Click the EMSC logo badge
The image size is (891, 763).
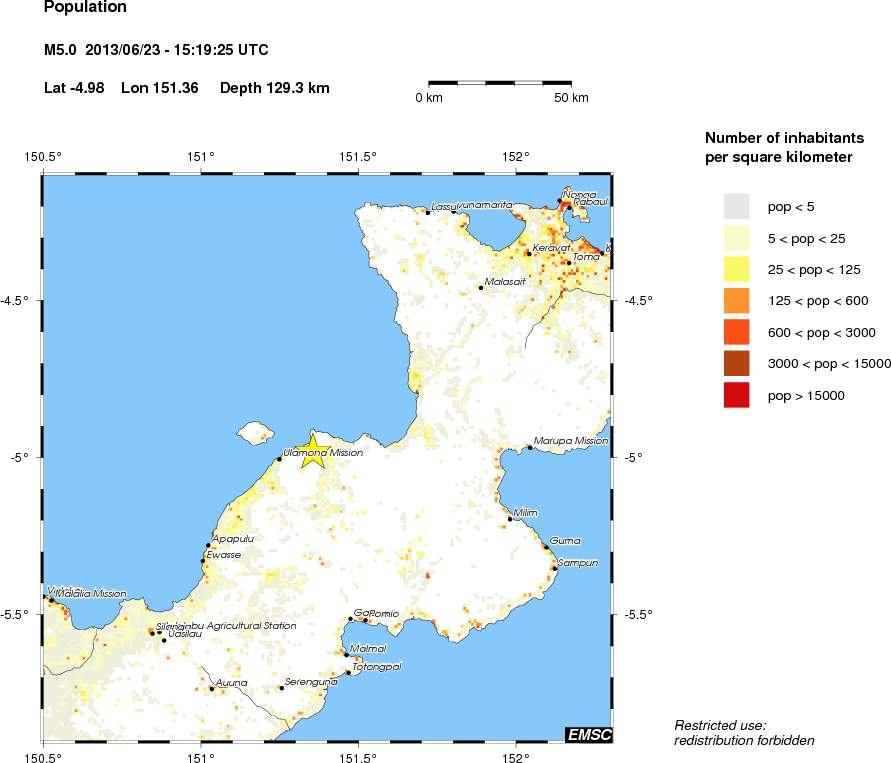point(590,735)
